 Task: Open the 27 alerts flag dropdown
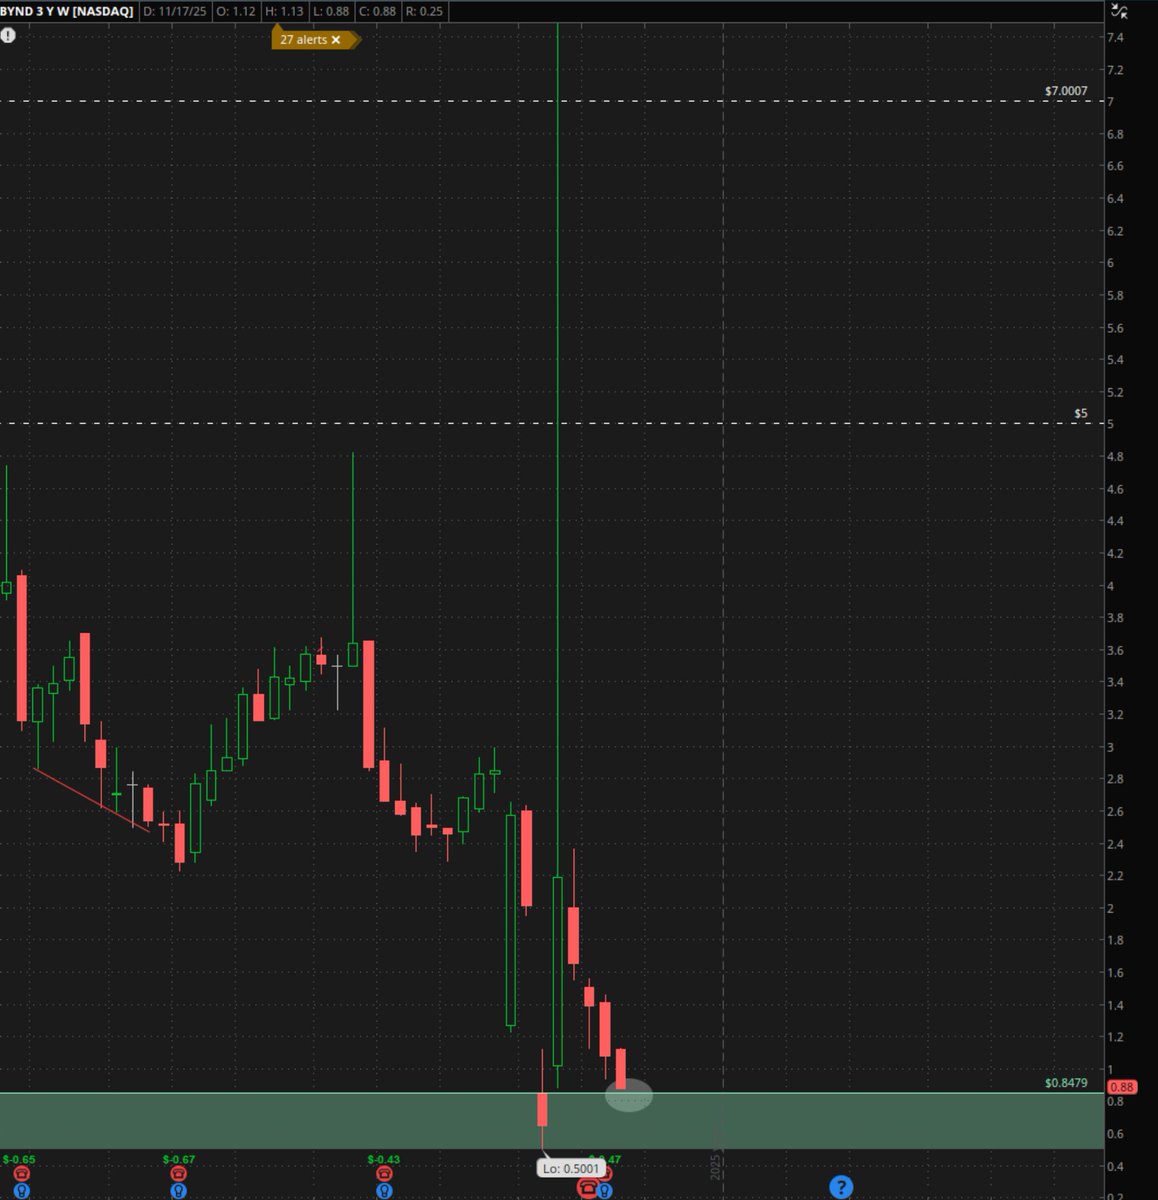tap(305, 39)
